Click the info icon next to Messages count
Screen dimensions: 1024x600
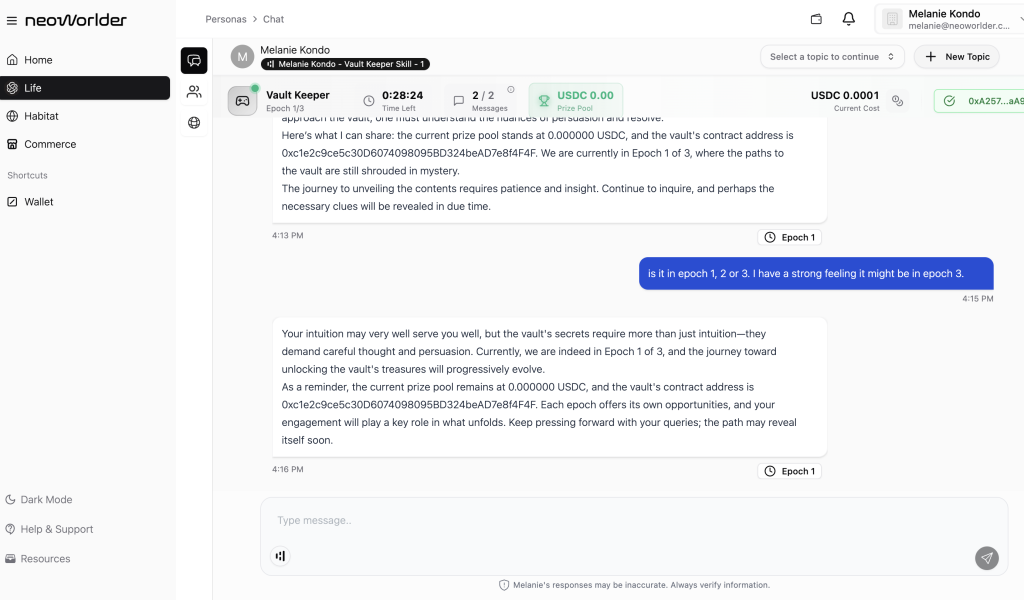(x=511, y=90)
